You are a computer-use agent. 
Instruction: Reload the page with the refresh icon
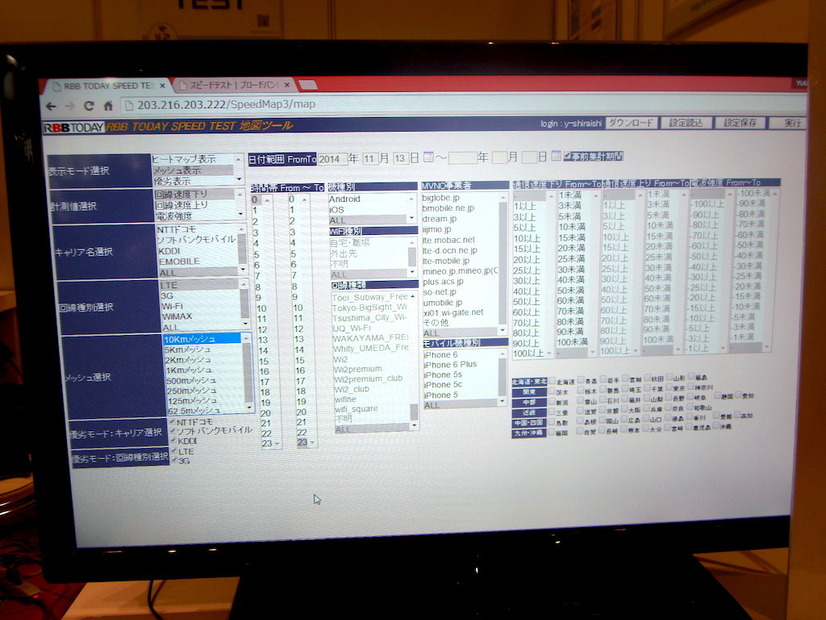[x=89, y=106]
